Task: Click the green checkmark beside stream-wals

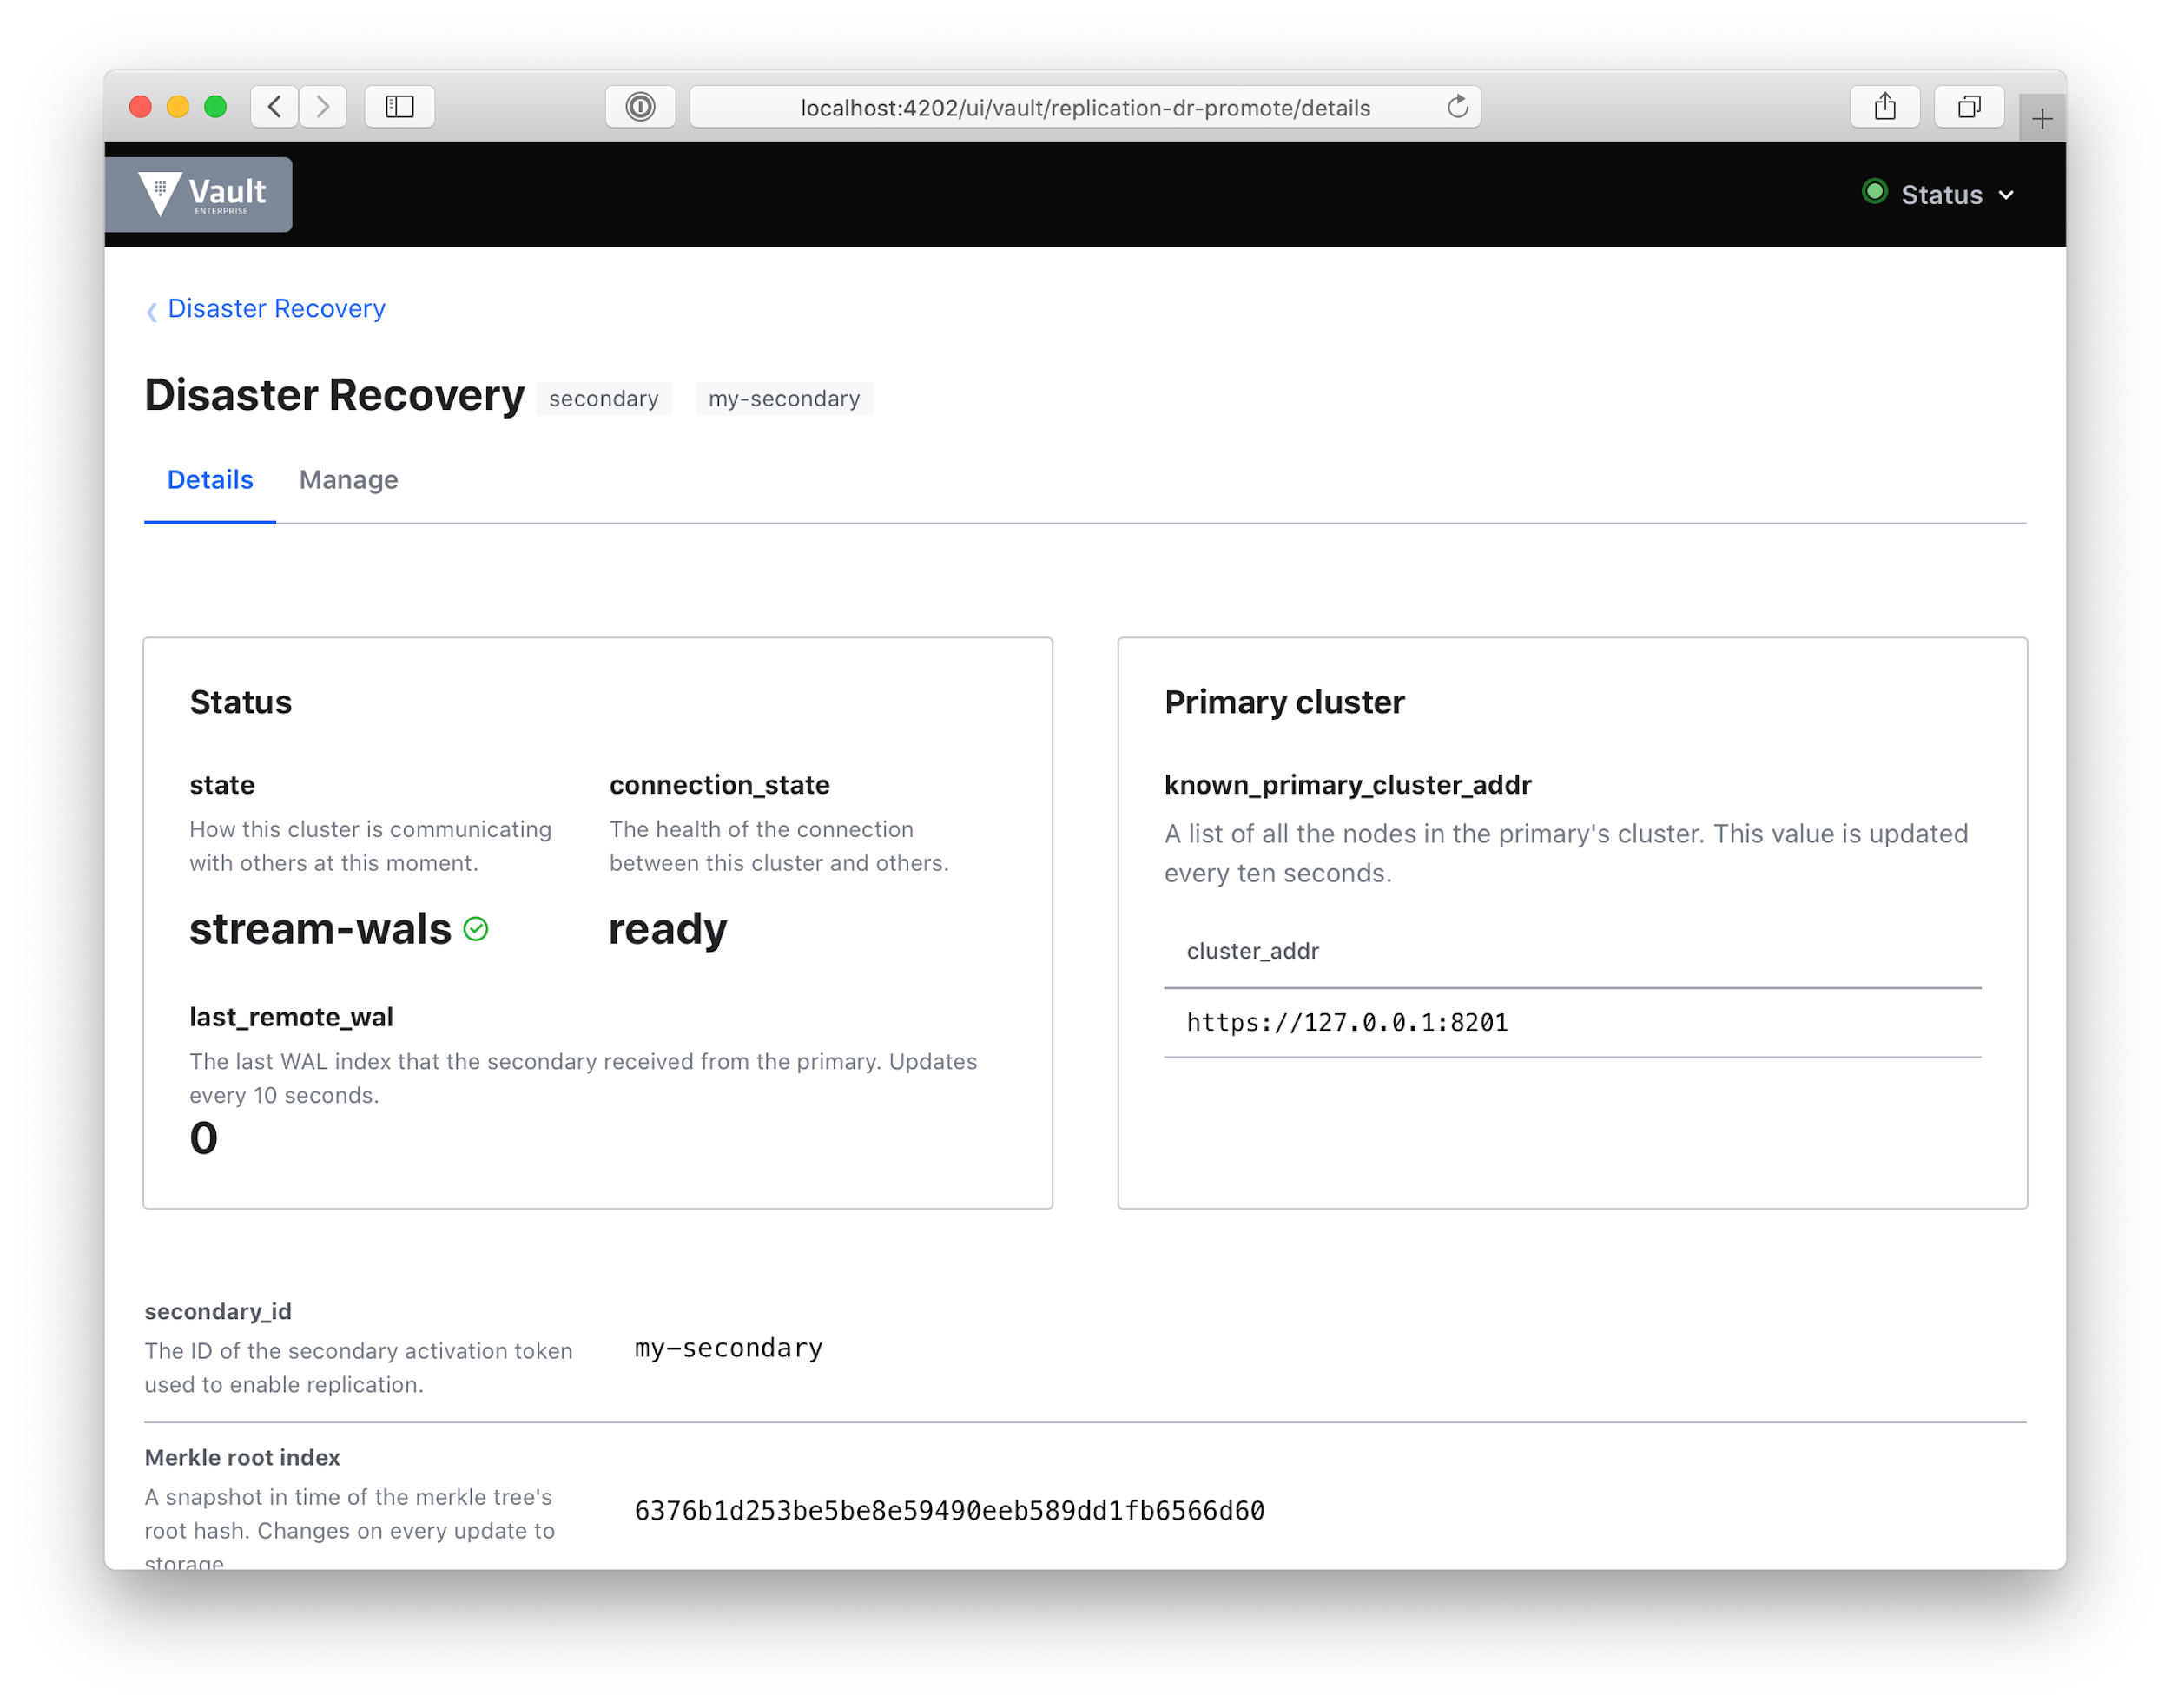Action: click(477, 929)
